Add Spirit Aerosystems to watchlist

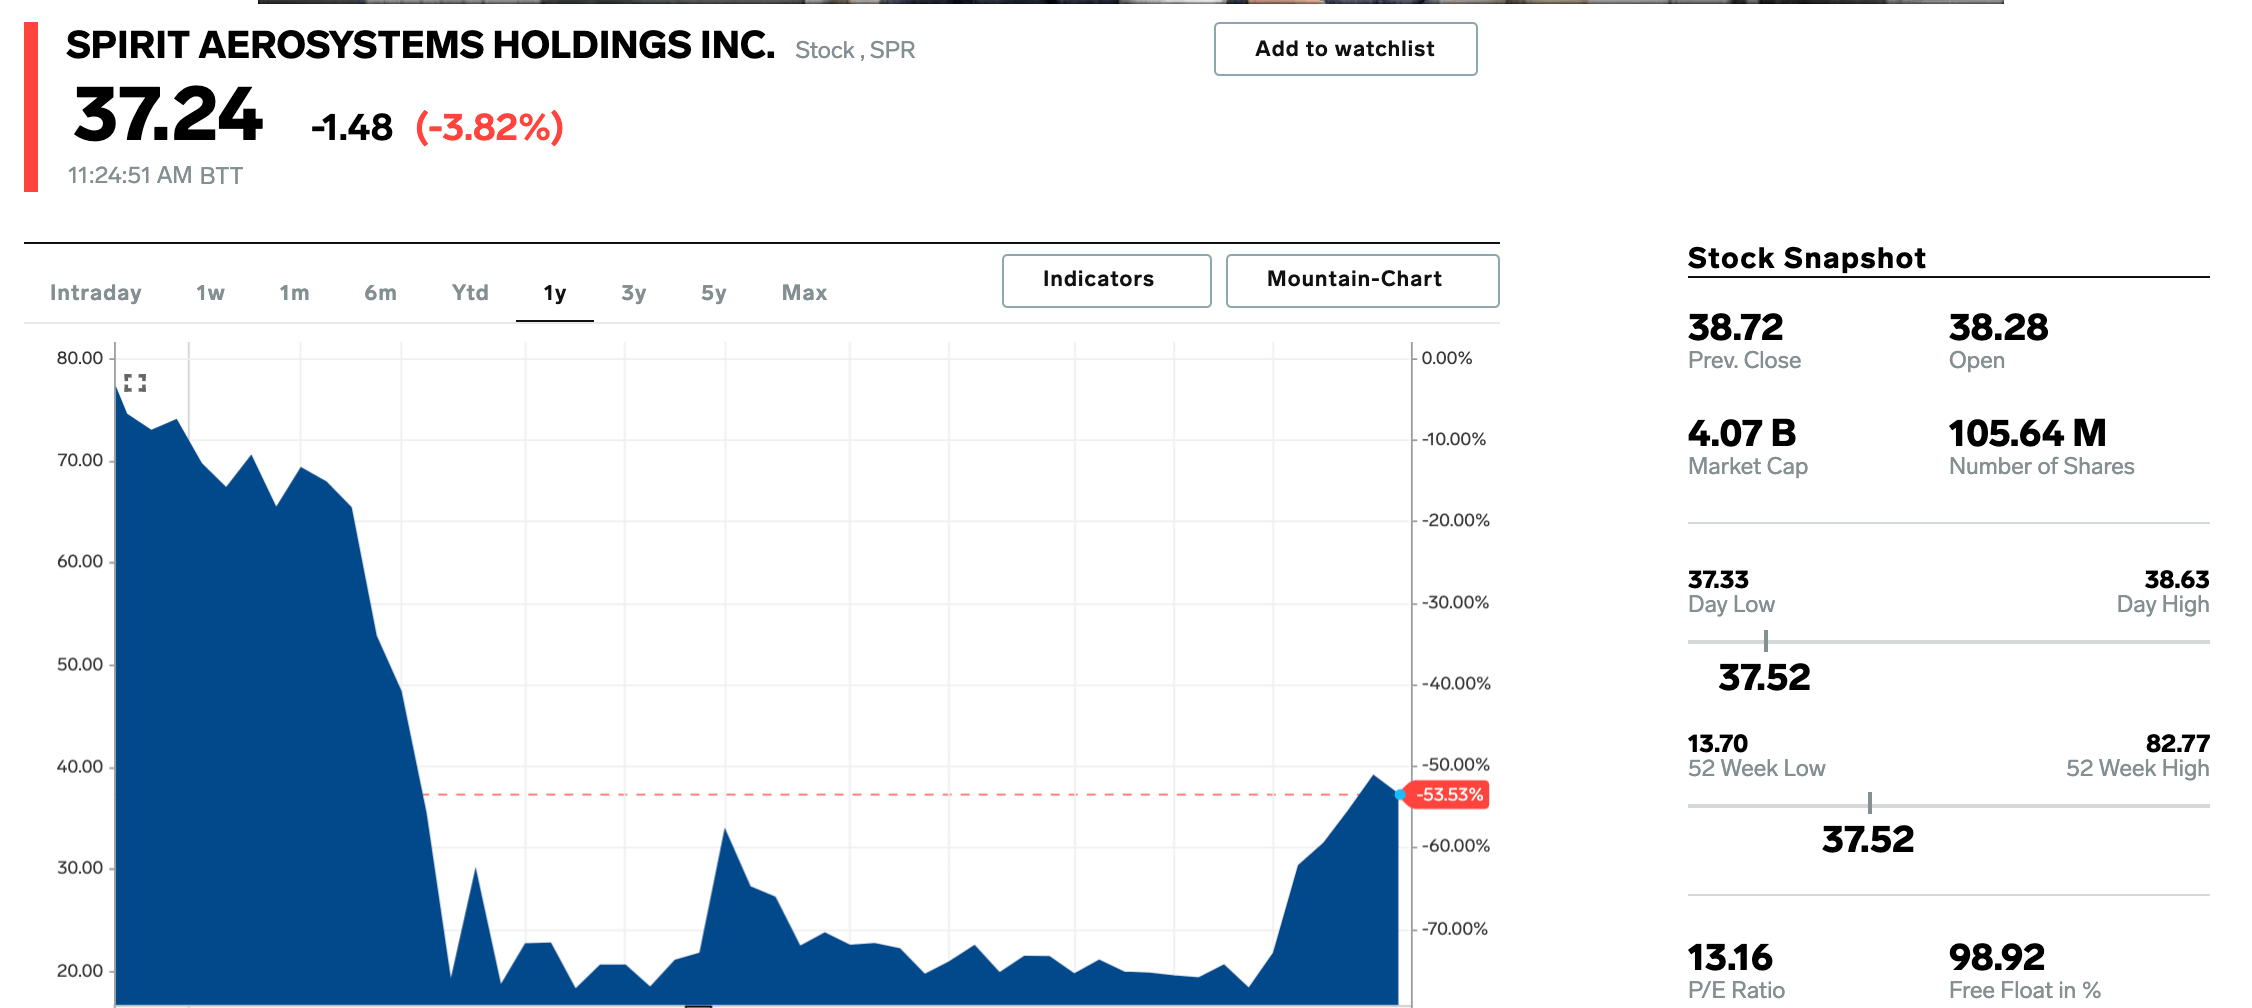point(1345,49)
